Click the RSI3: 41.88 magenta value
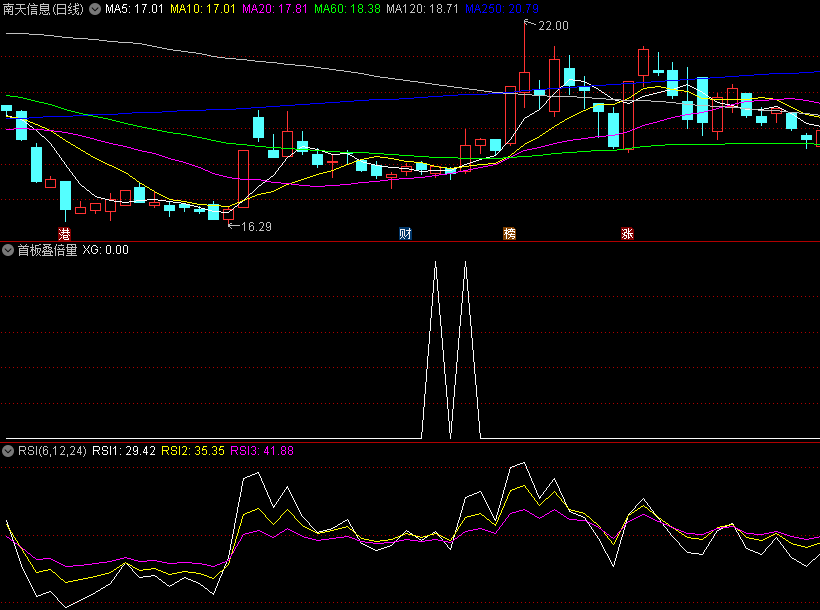This screenshot has height=610, width=820. 262,451
